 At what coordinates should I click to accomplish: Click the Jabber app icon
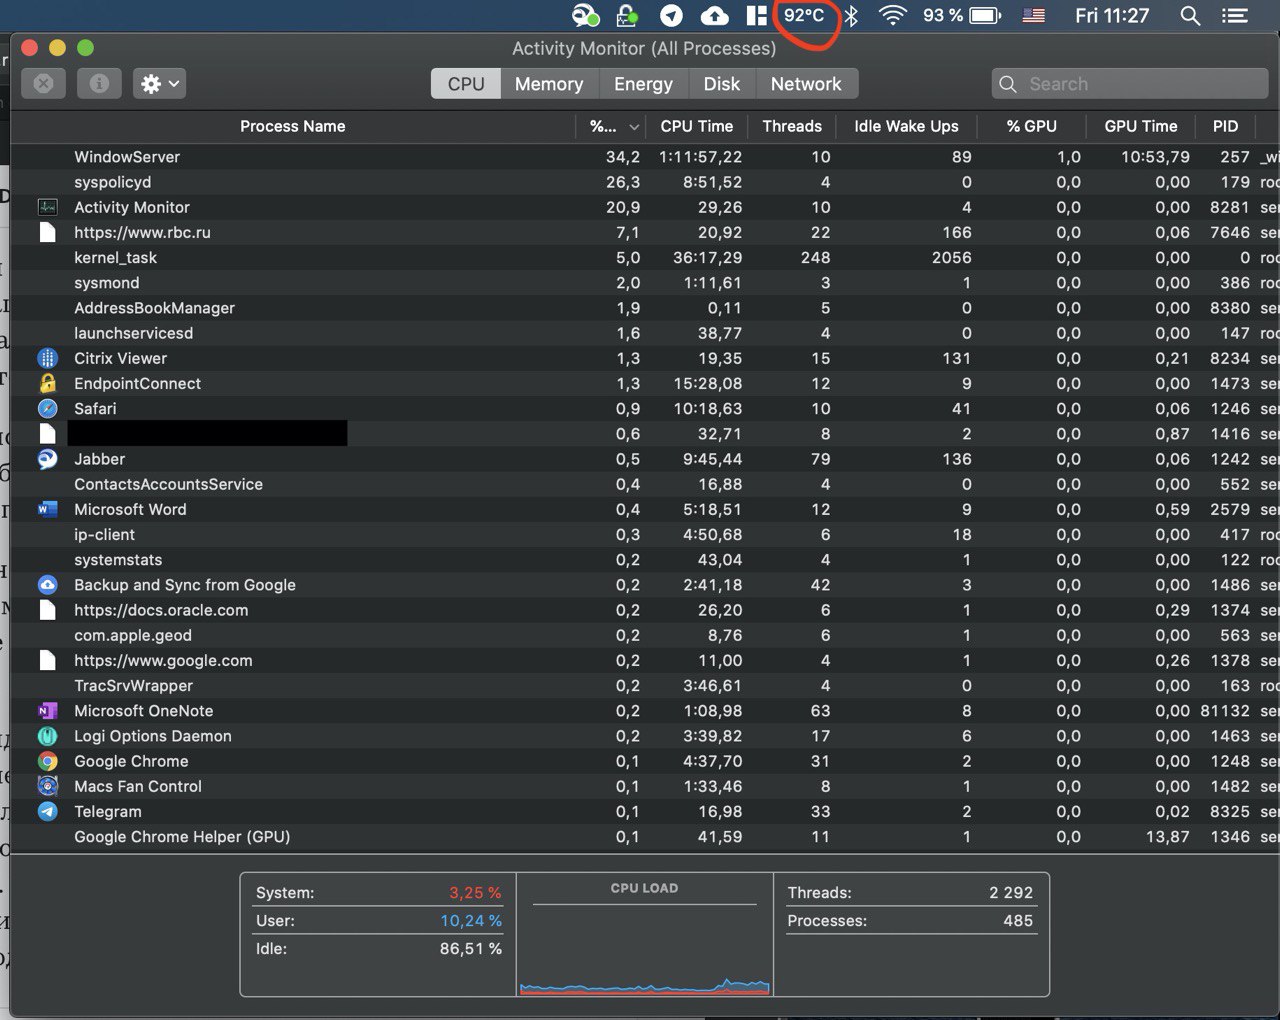click(47, 459)
